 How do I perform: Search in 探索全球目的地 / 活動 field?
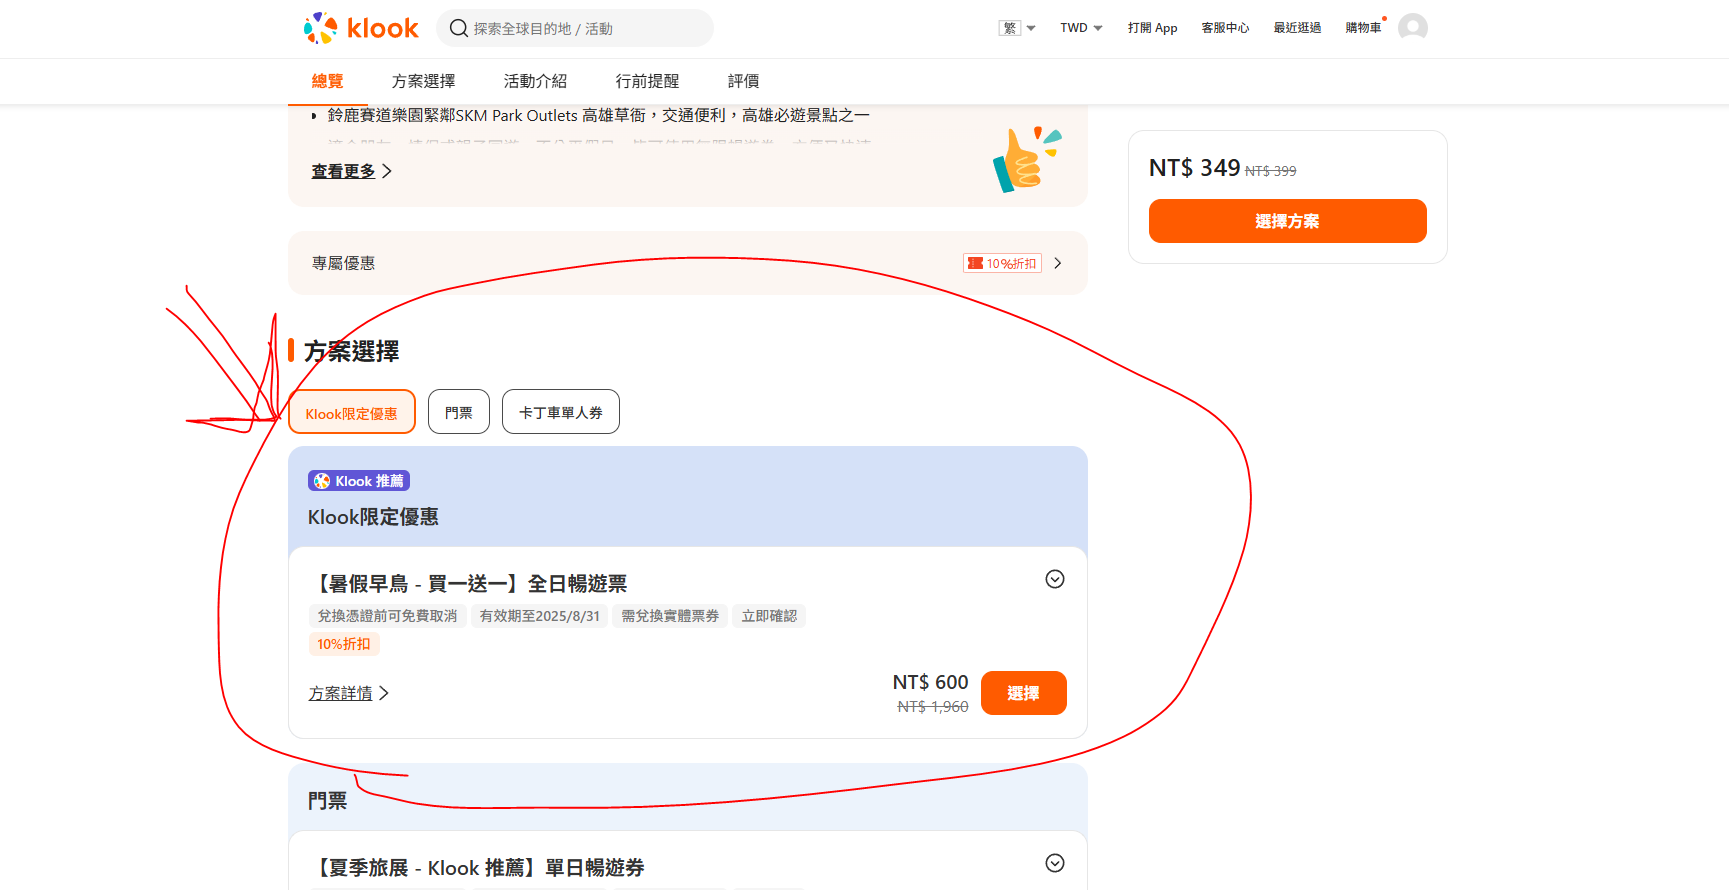(x=575, y=28)
